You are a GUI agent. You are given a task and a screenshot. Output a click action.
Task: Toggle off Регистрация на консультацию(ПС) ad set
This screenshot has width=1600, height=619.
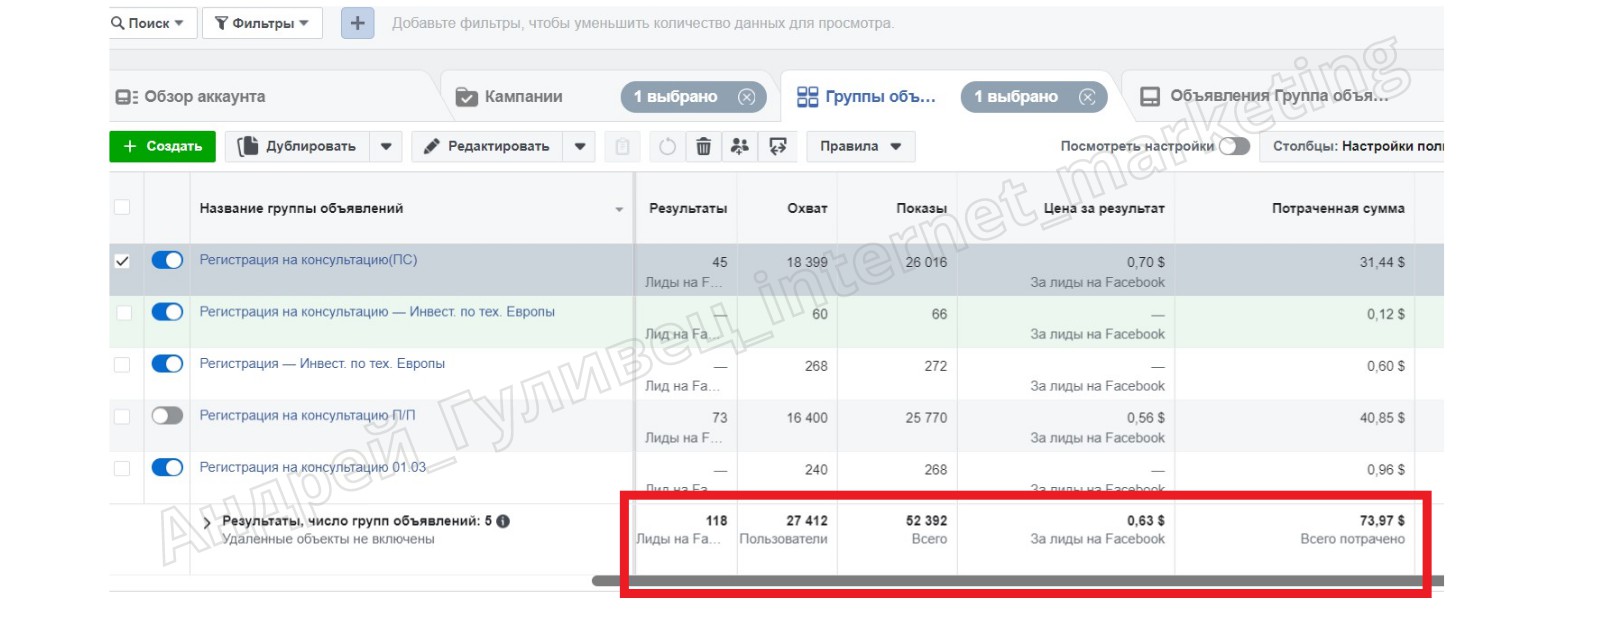click(167, 260)
